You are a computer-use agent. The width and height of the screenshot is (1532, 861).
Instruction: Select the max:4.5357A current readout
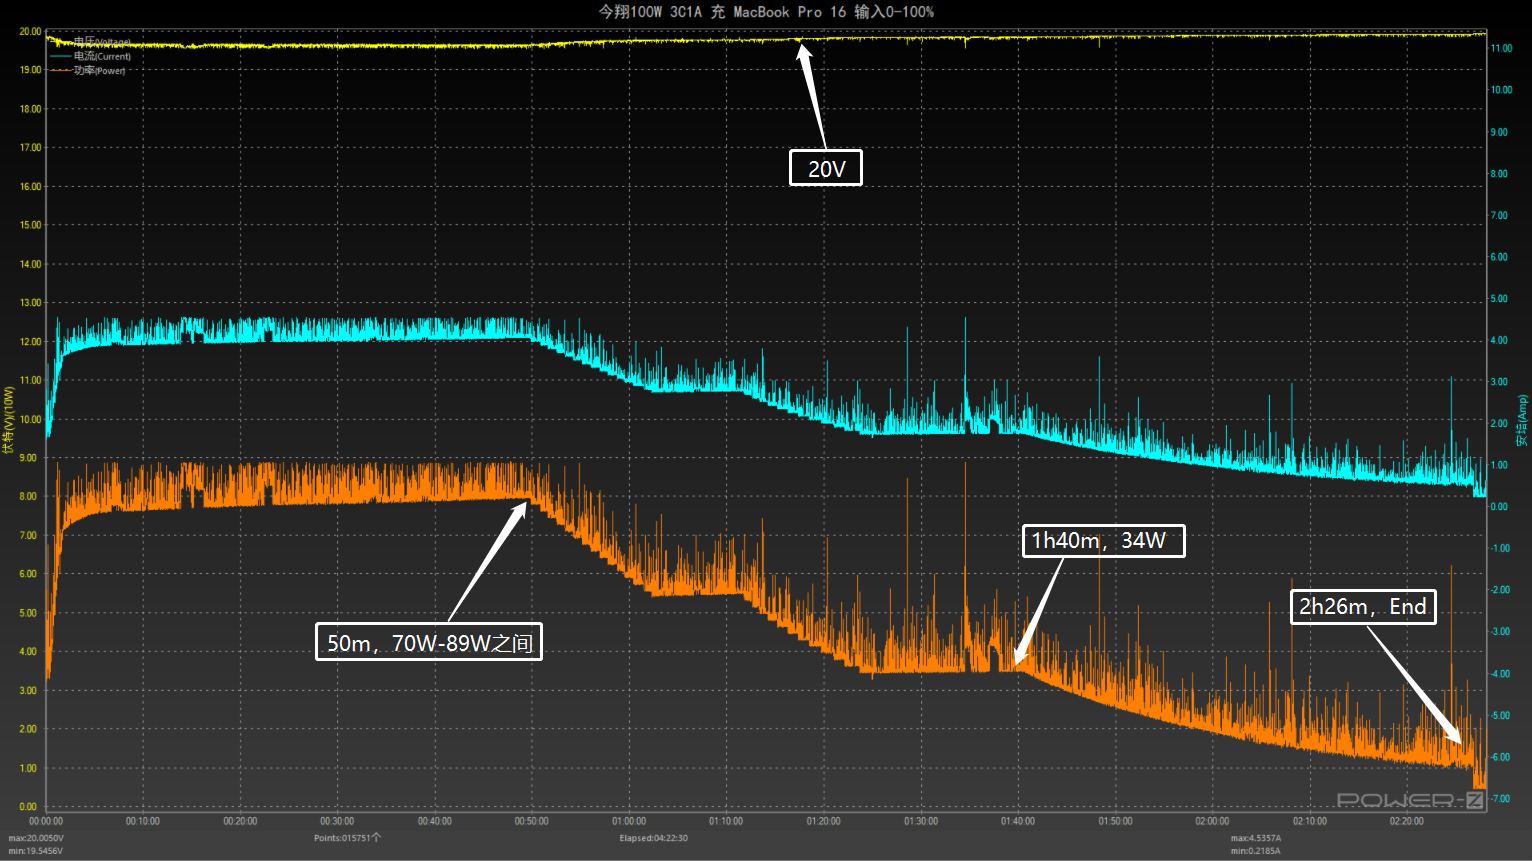[1256, 838]
